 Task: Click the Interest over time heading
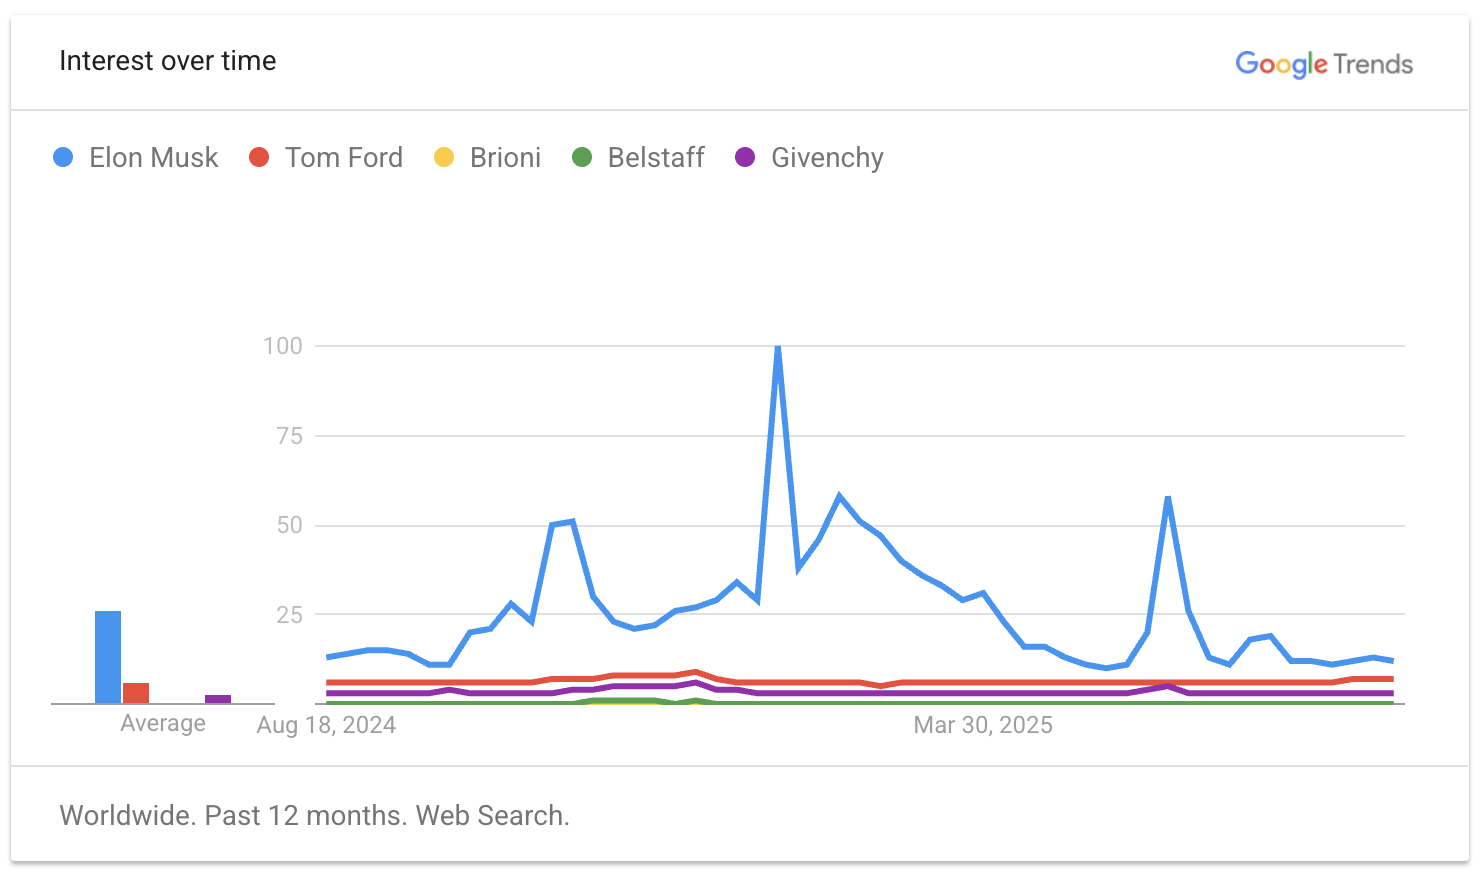168,61
